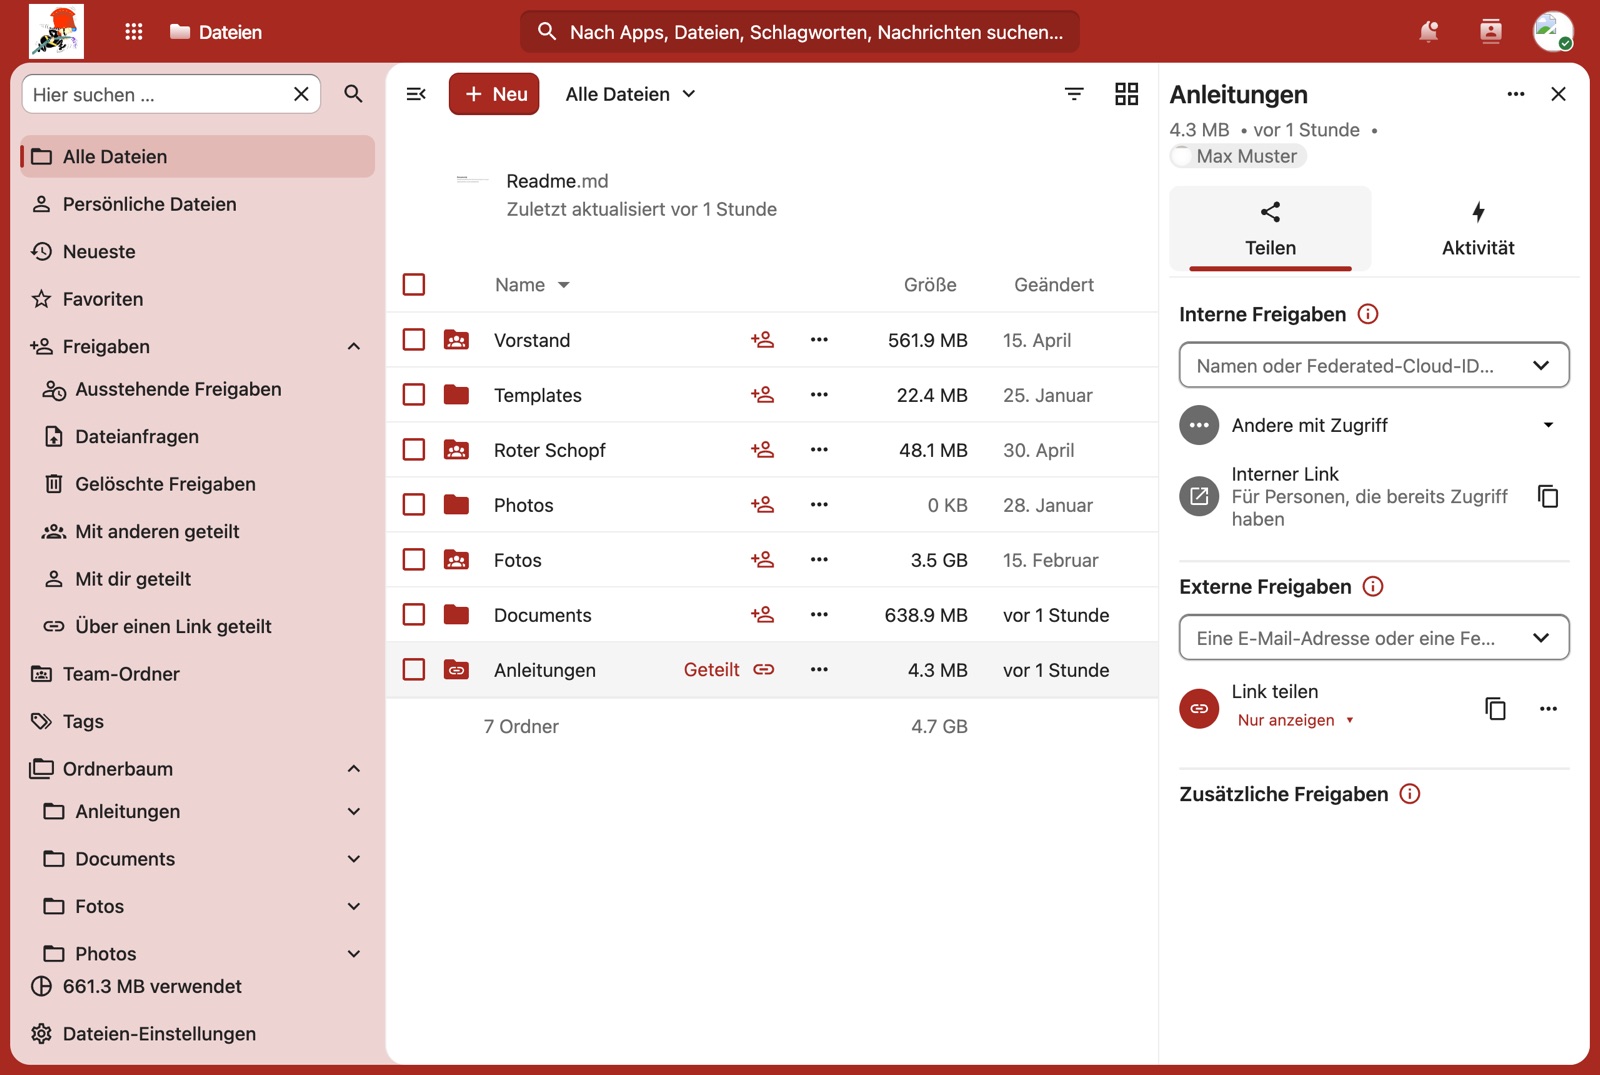Open share icon for Documents folder
Image resolution: width=1600 pixels, height=1075 pixels.
[762, 615]
